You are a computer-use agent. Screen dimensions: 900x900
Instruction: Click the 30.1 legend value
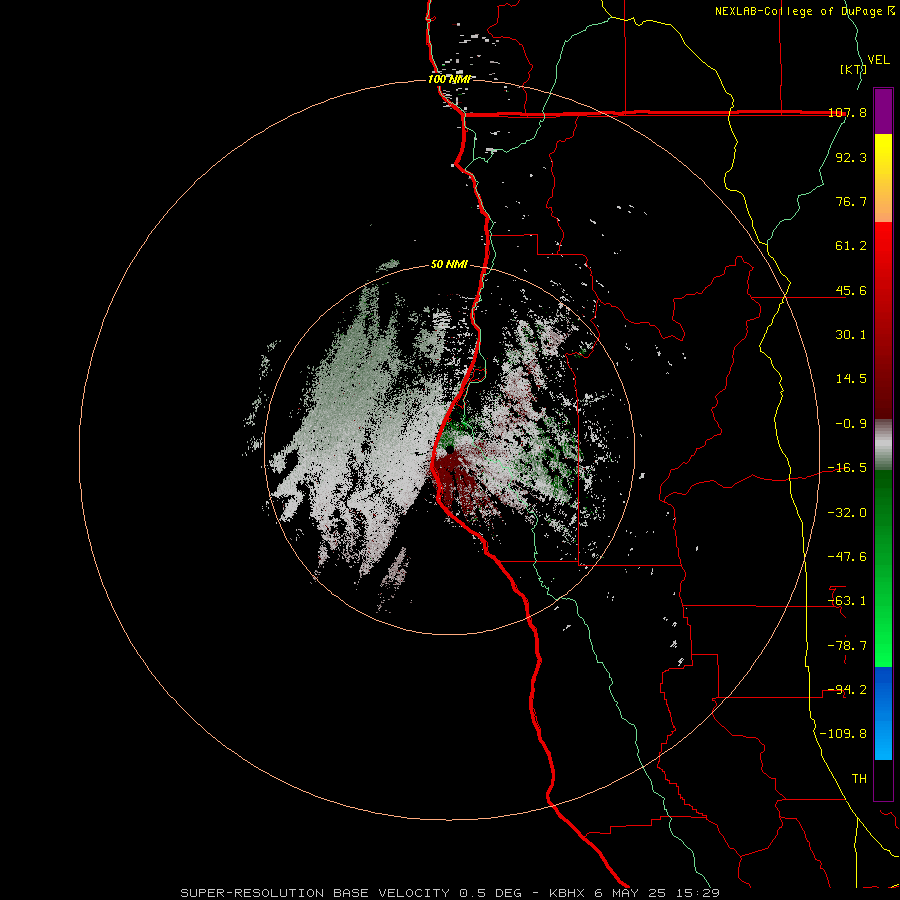tap(851, 335)
